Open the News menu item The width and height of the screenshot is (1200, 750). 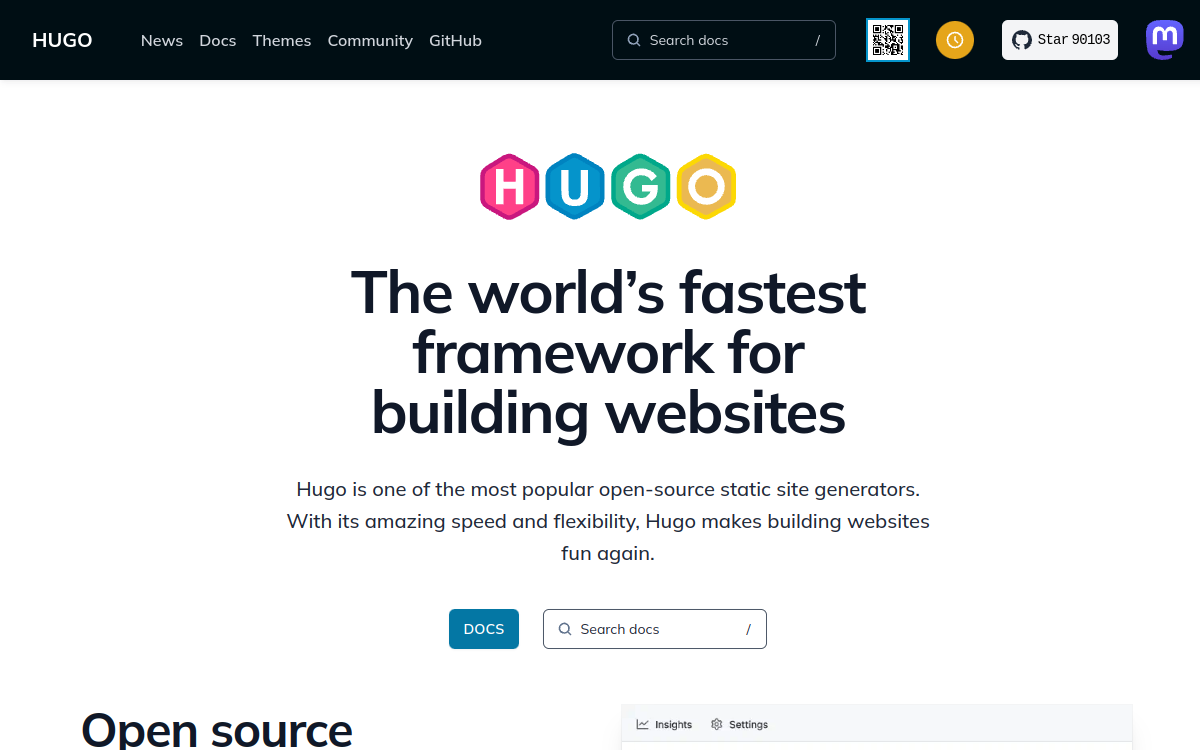click(x=162, y=40)
